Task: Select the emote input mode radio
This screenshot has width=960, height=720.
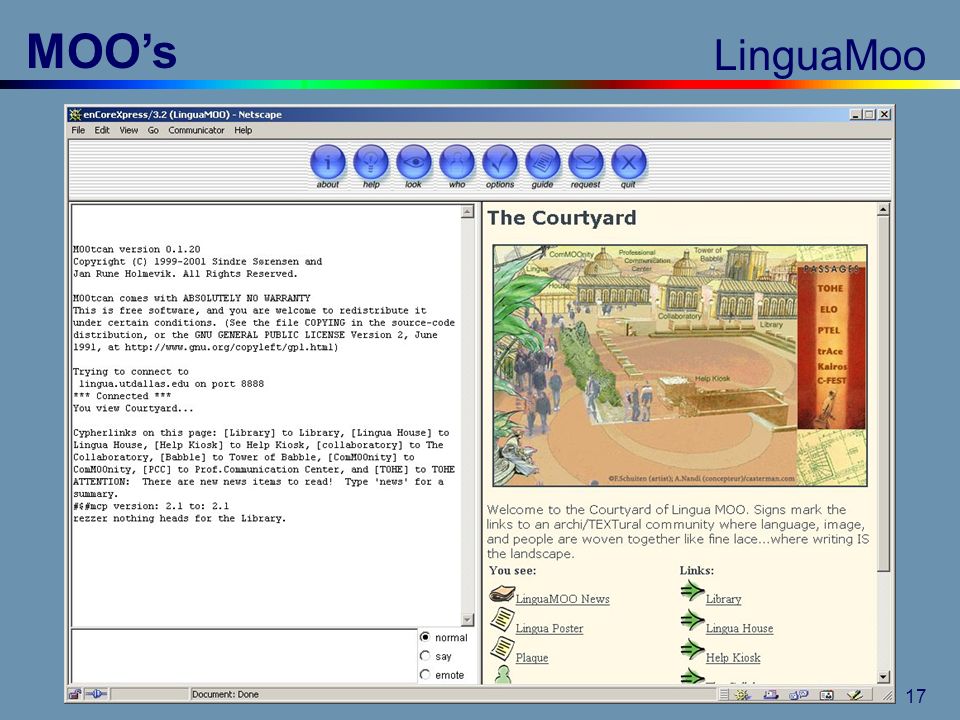Action: point(425,675)
